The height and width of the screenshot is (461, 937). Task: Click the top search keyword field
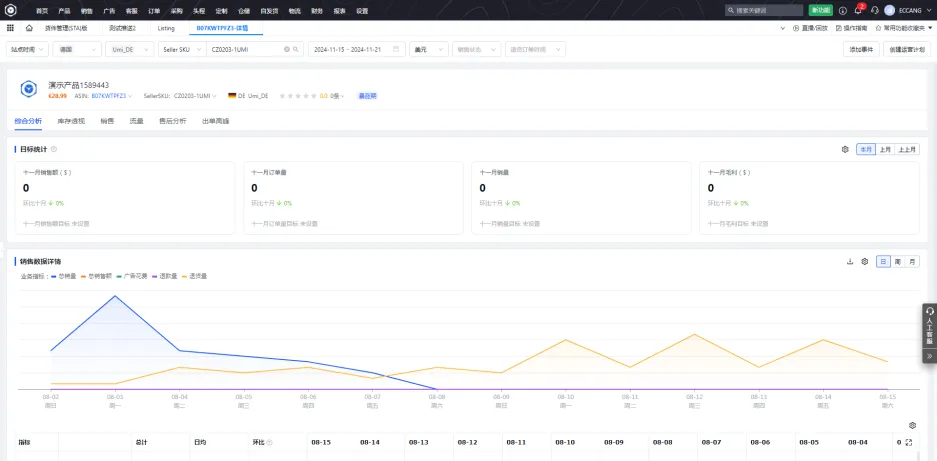point(764,10)
